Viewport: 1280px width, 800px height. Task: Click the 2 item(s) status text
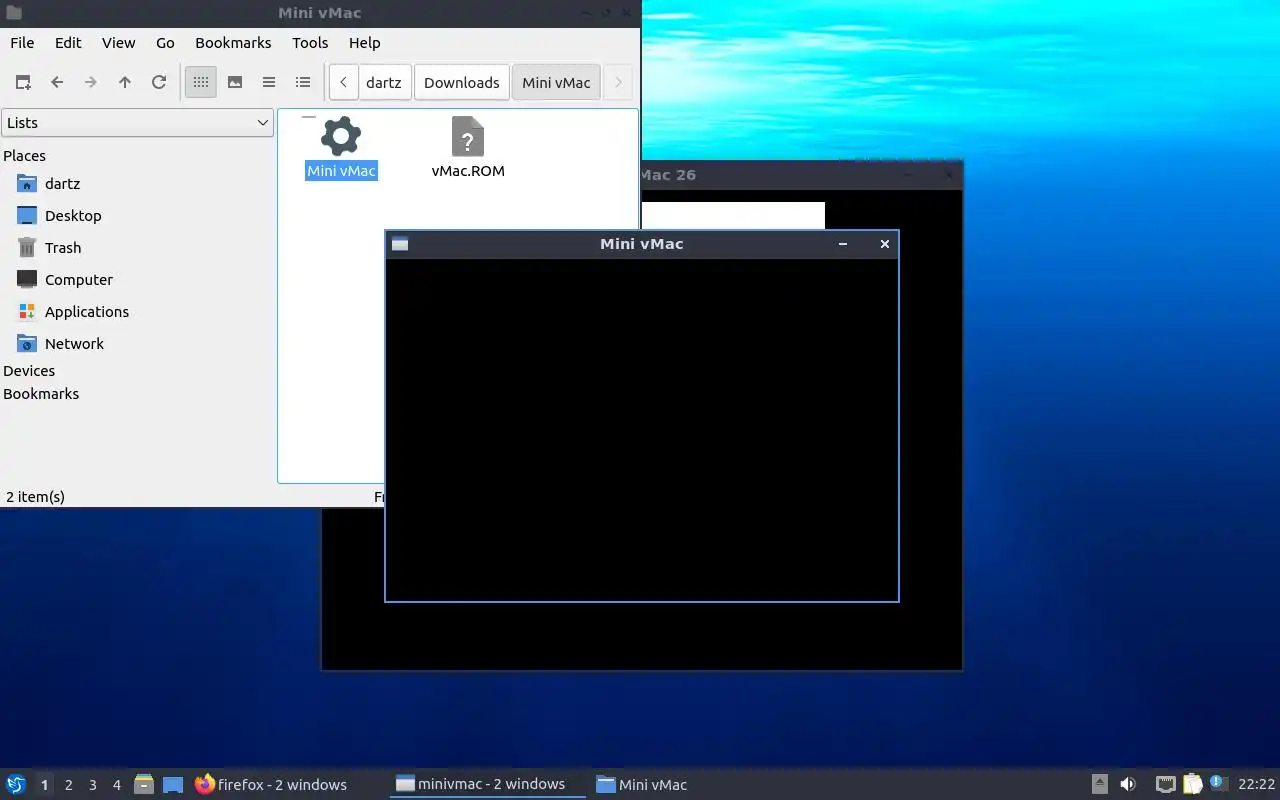(36, 496)
